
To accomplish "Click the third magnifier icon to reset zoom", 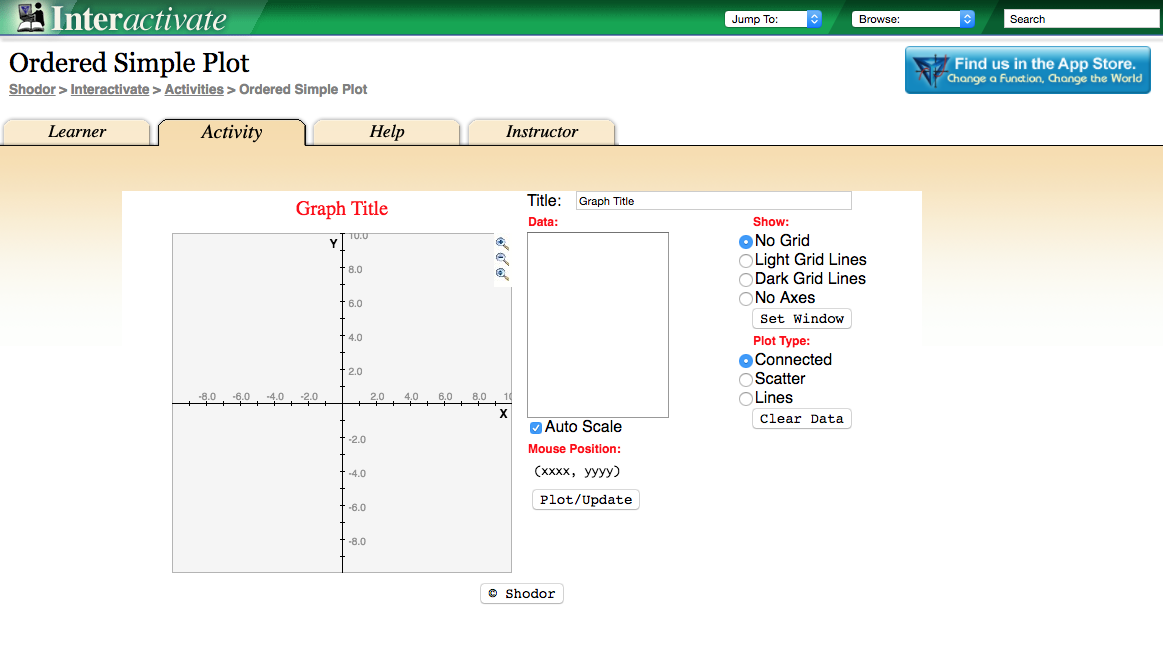I will (x=501, y=273).
